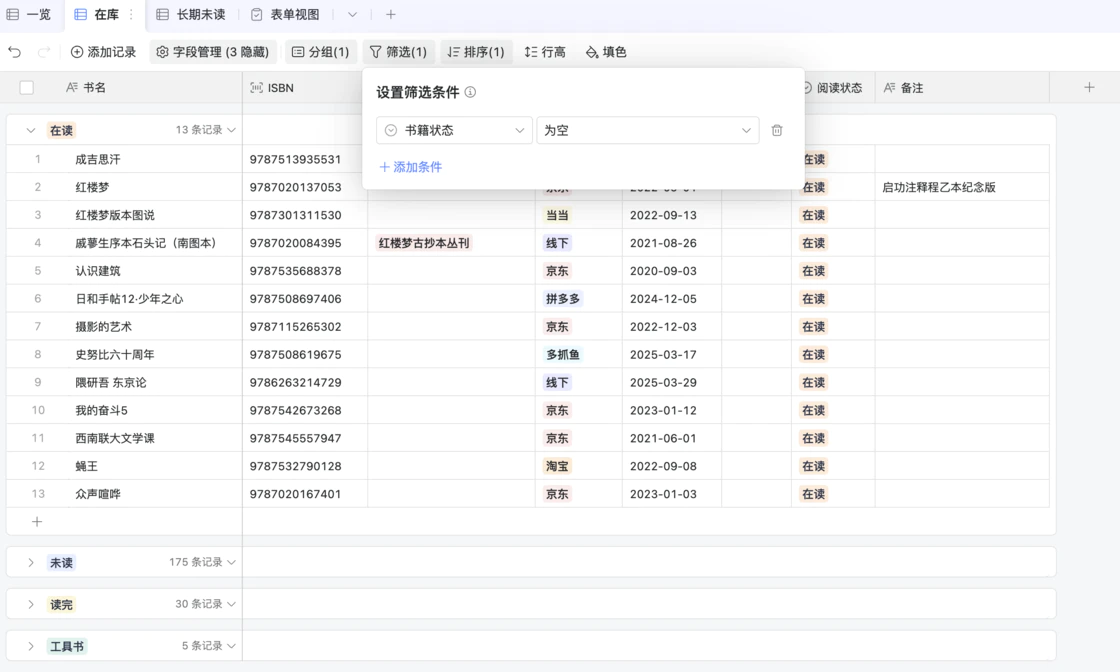Open 填色 color fill tool
This screenshot has height=672, width=1120.
click(606, 52)
